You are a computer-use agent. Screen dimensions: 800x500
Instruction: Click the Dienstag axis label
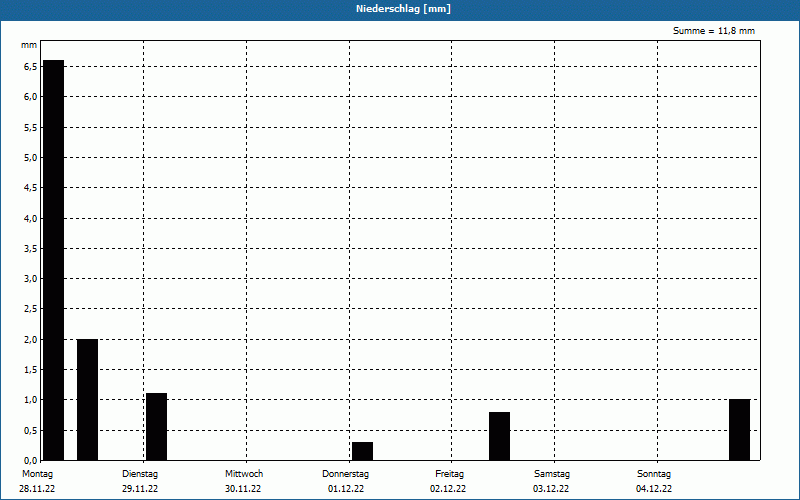[x=140, y=473]
